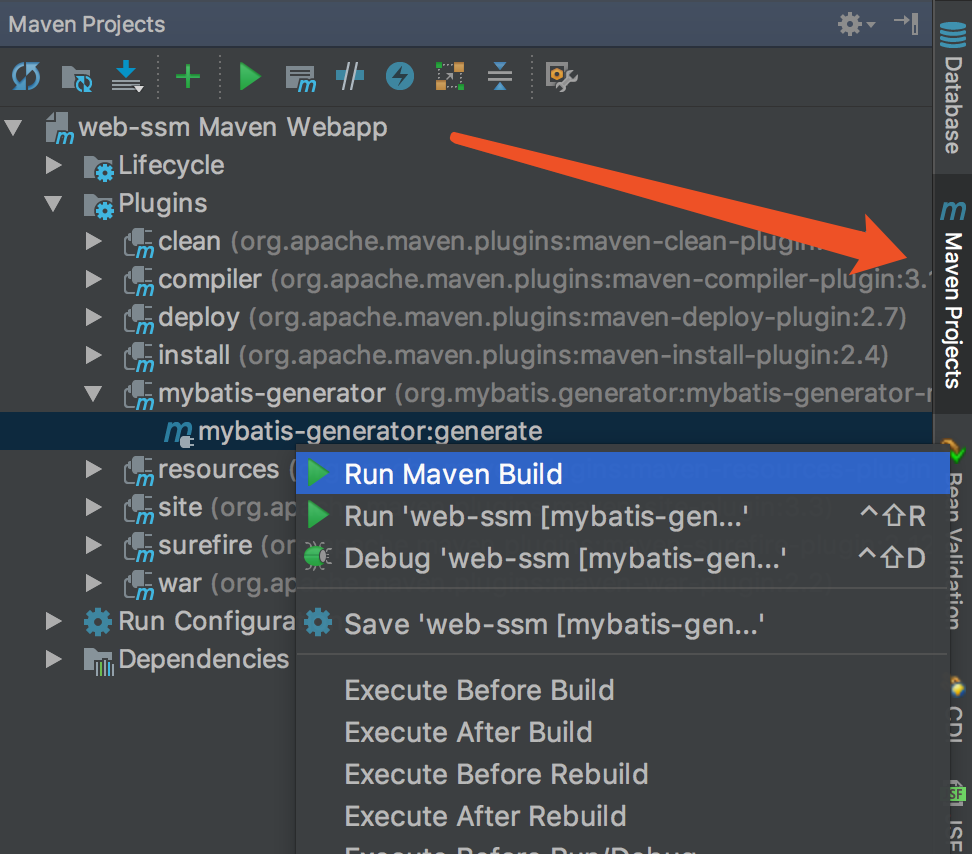Select the Run Configurations tree item
The width and height of the screenshot is (972, 854).
pos(148,622)
